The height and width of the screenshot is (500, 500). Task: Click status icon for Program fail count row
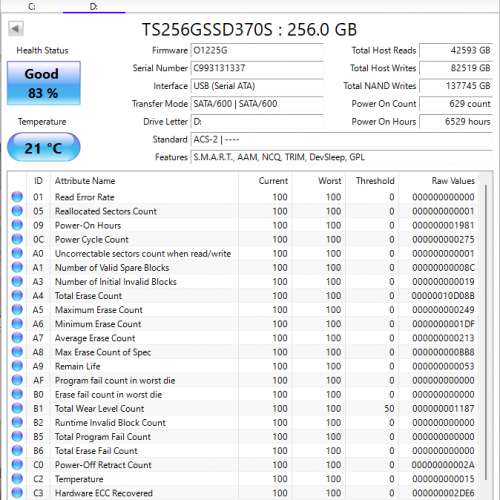point(17,380)
